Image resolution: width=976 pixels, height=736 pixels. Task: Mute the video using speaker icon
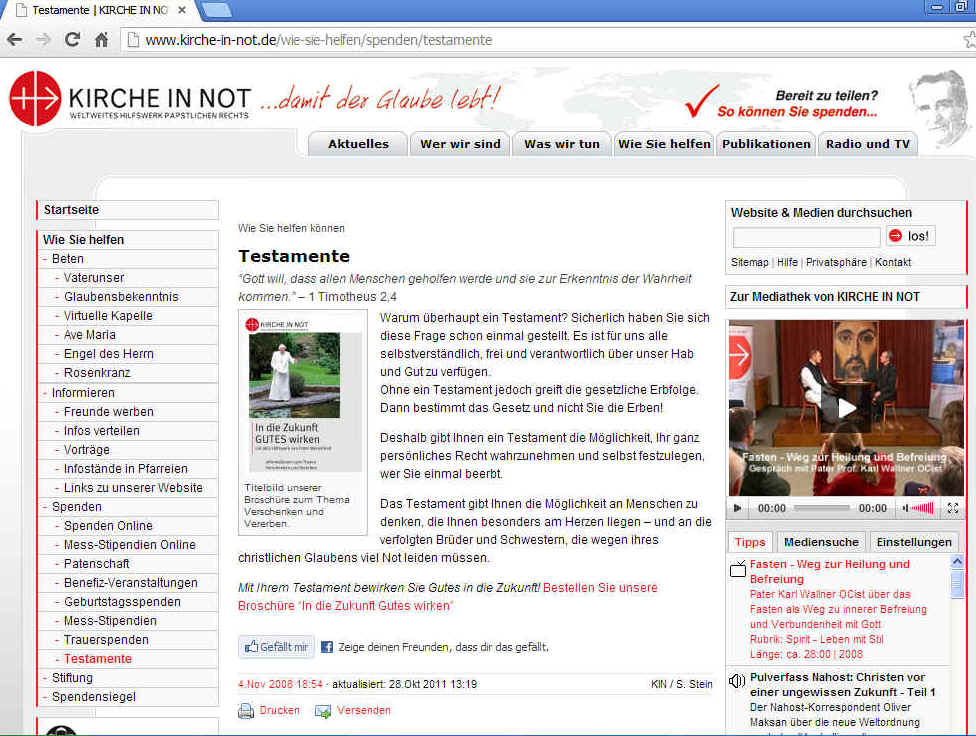point(906,508)
